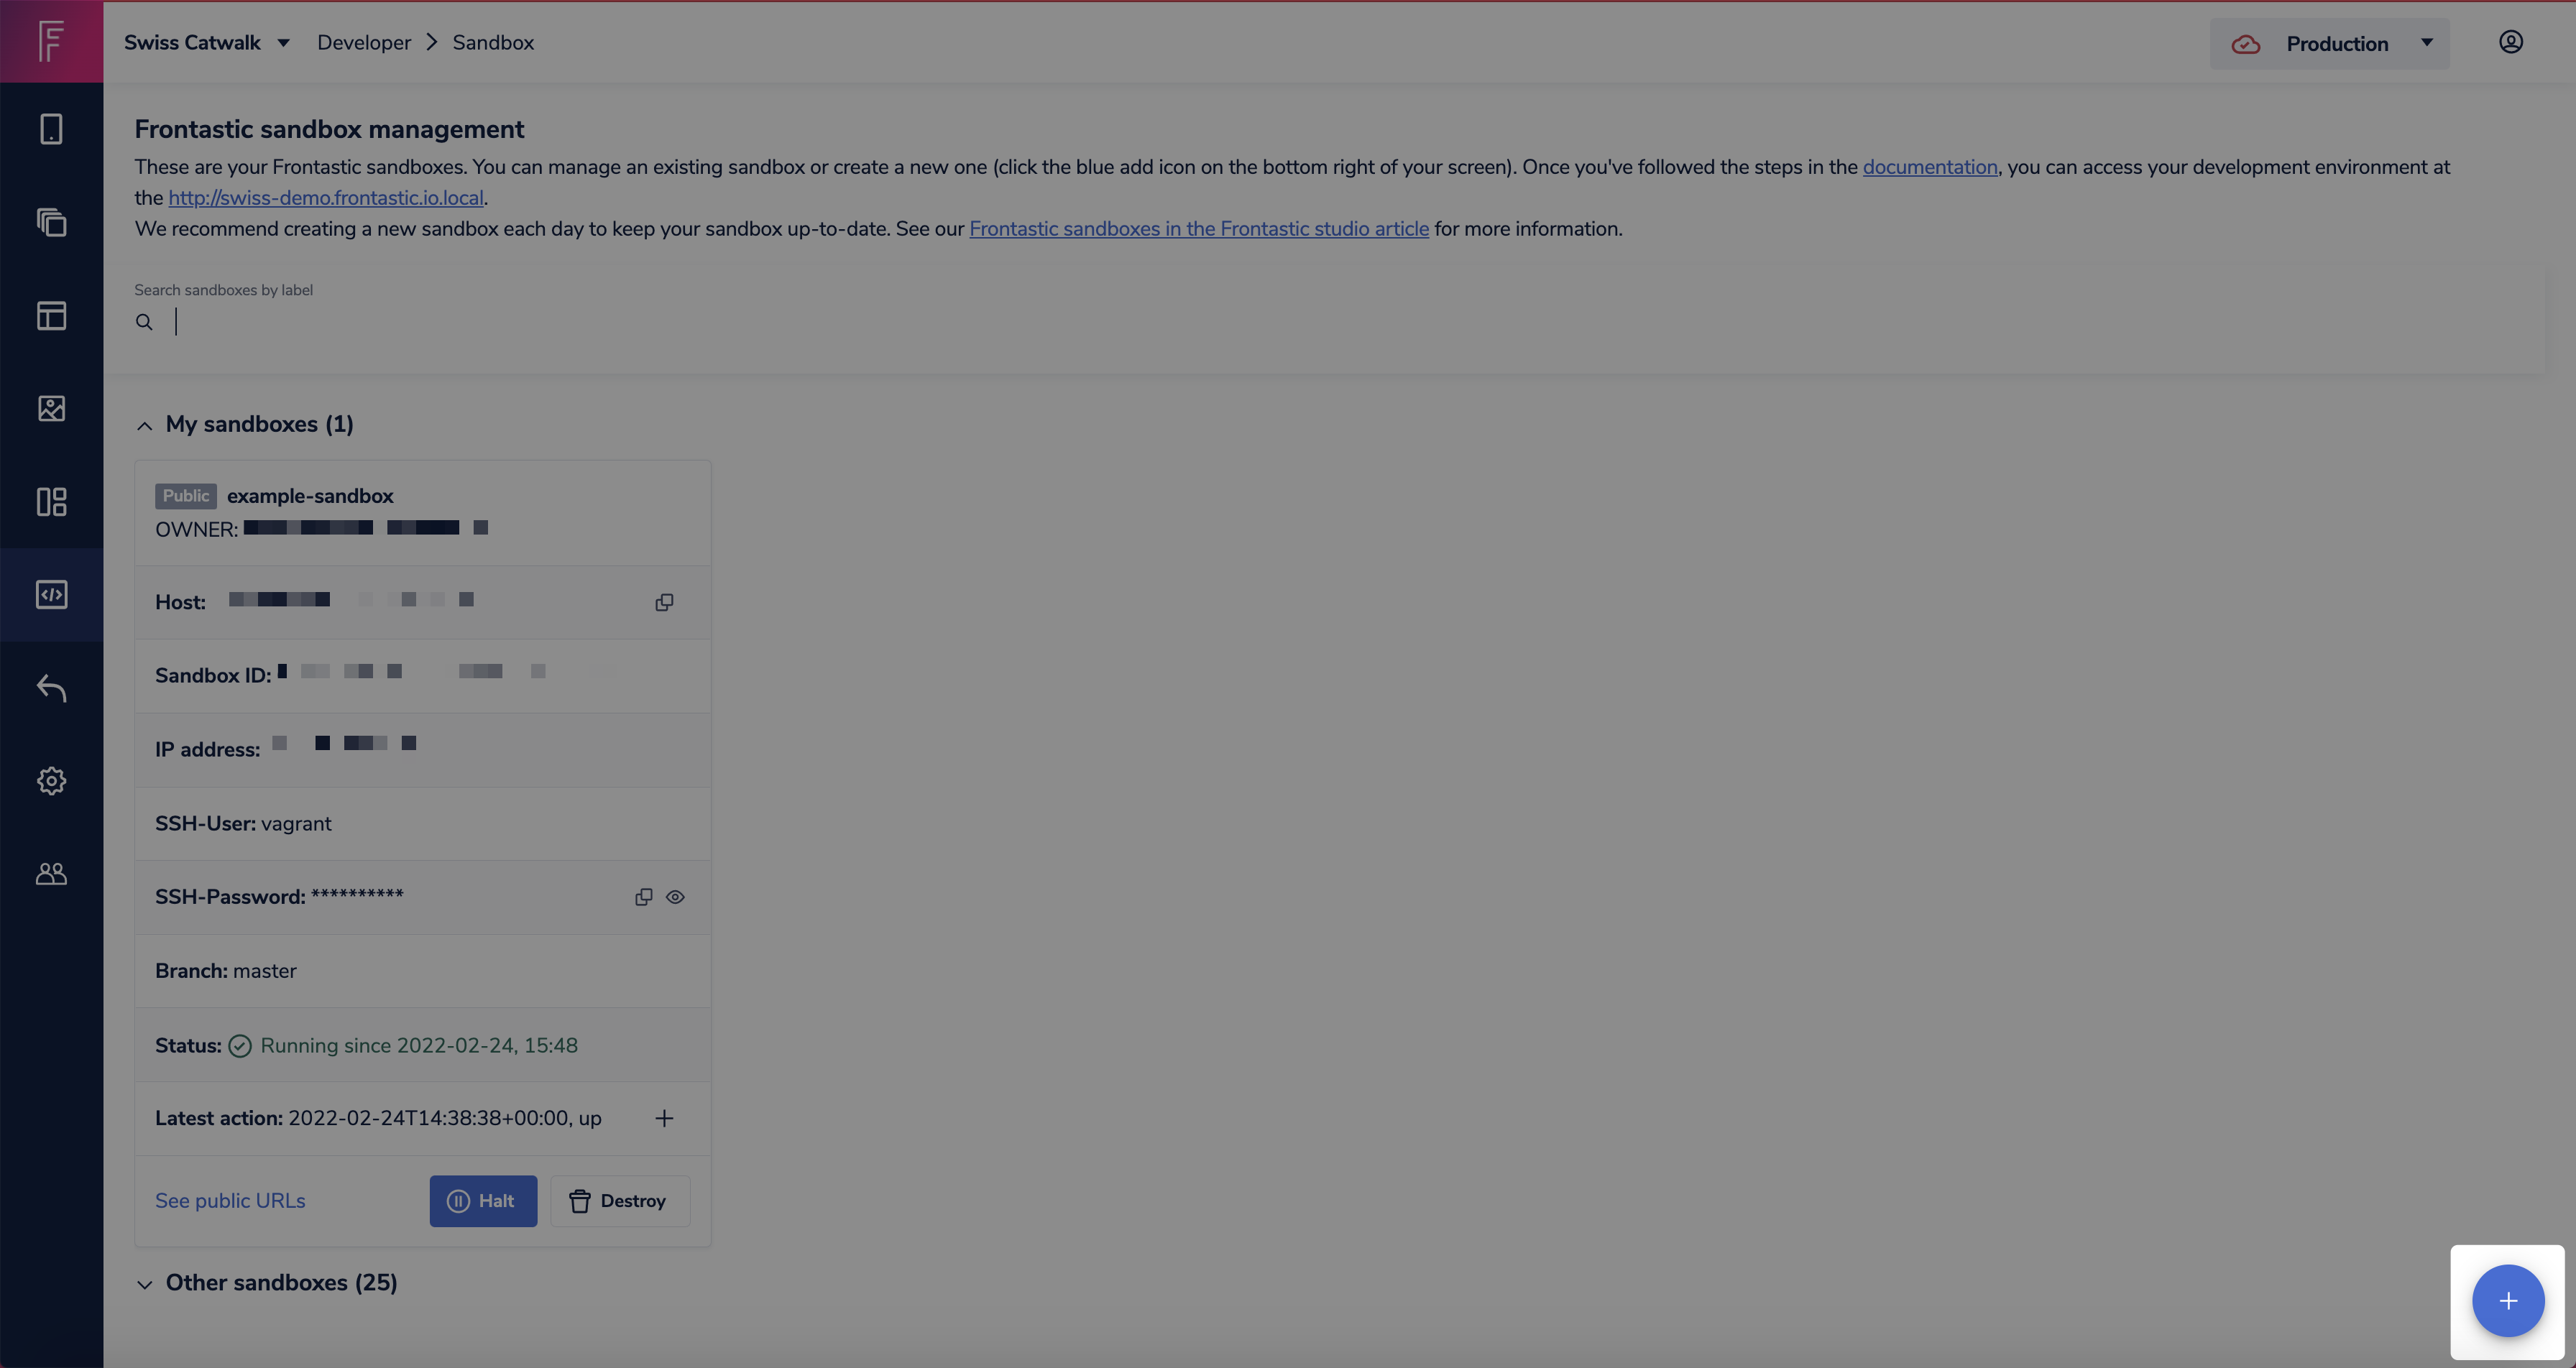The height and width of the screenshot is (1368, 2576).
Task: Copy the SSH-Password to clipboard
Action: click(643, 897)
